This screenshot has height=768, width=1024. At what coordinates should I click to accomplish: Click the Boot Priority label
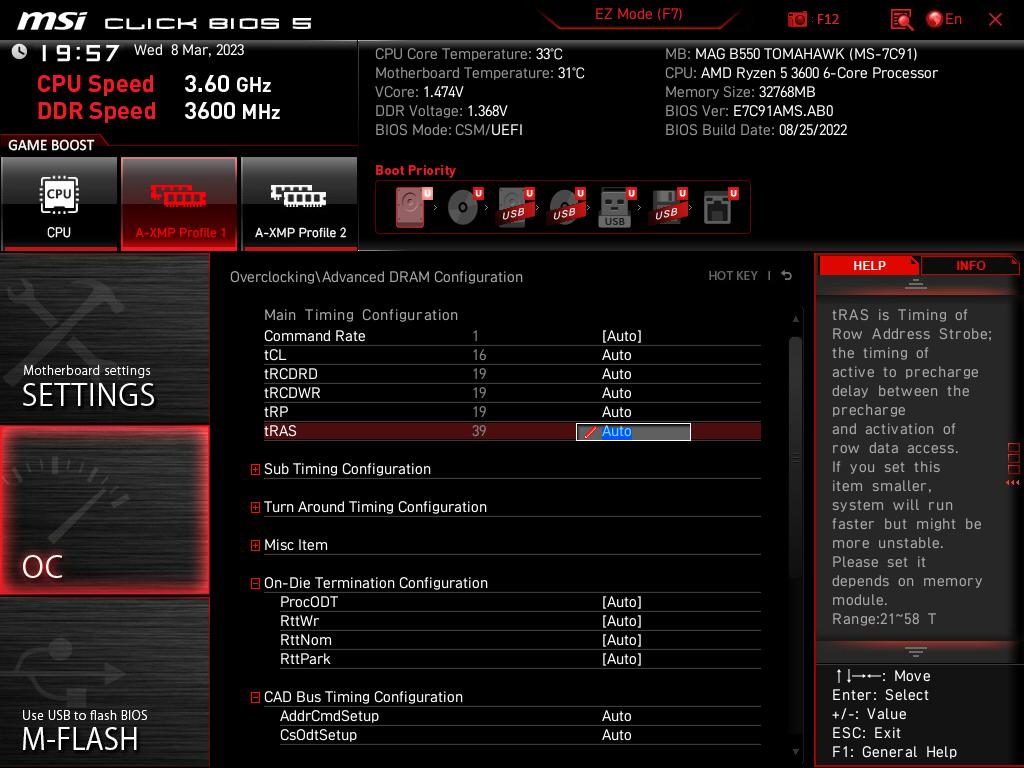point(415,170)
